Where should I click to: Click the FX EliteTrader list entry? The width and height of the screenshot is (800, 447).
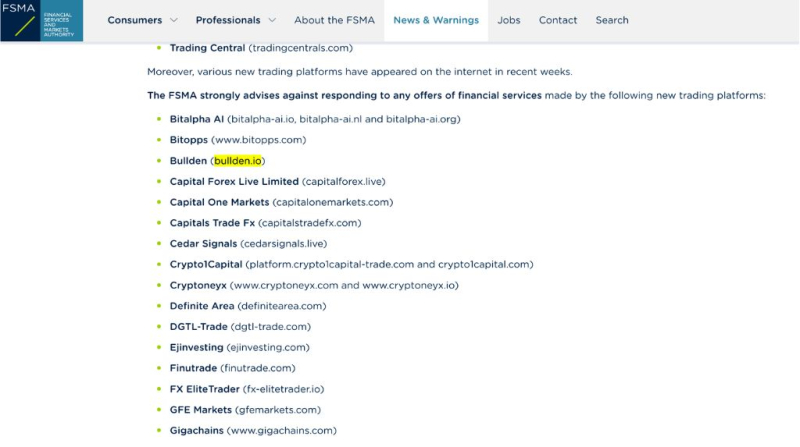pyautogui.click(x=247, y=389)
